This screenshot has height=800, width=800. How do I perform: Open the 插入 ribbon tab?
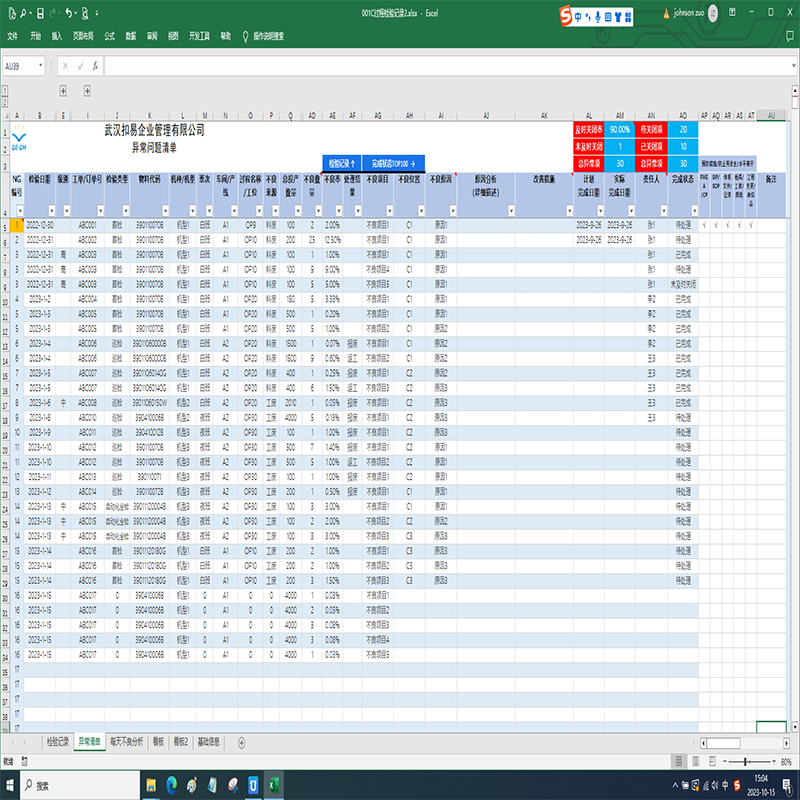point(57,36)
